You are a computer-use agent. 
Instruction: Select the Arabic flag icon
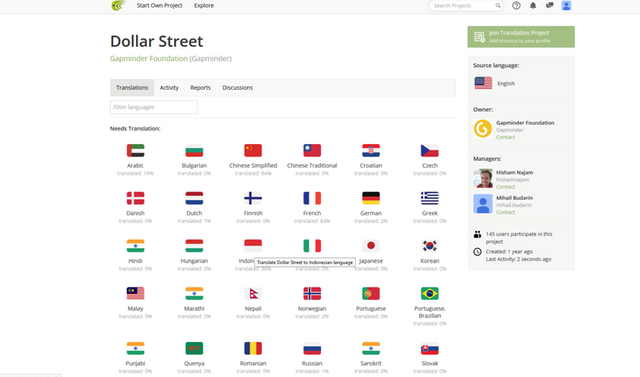[136, 151]
